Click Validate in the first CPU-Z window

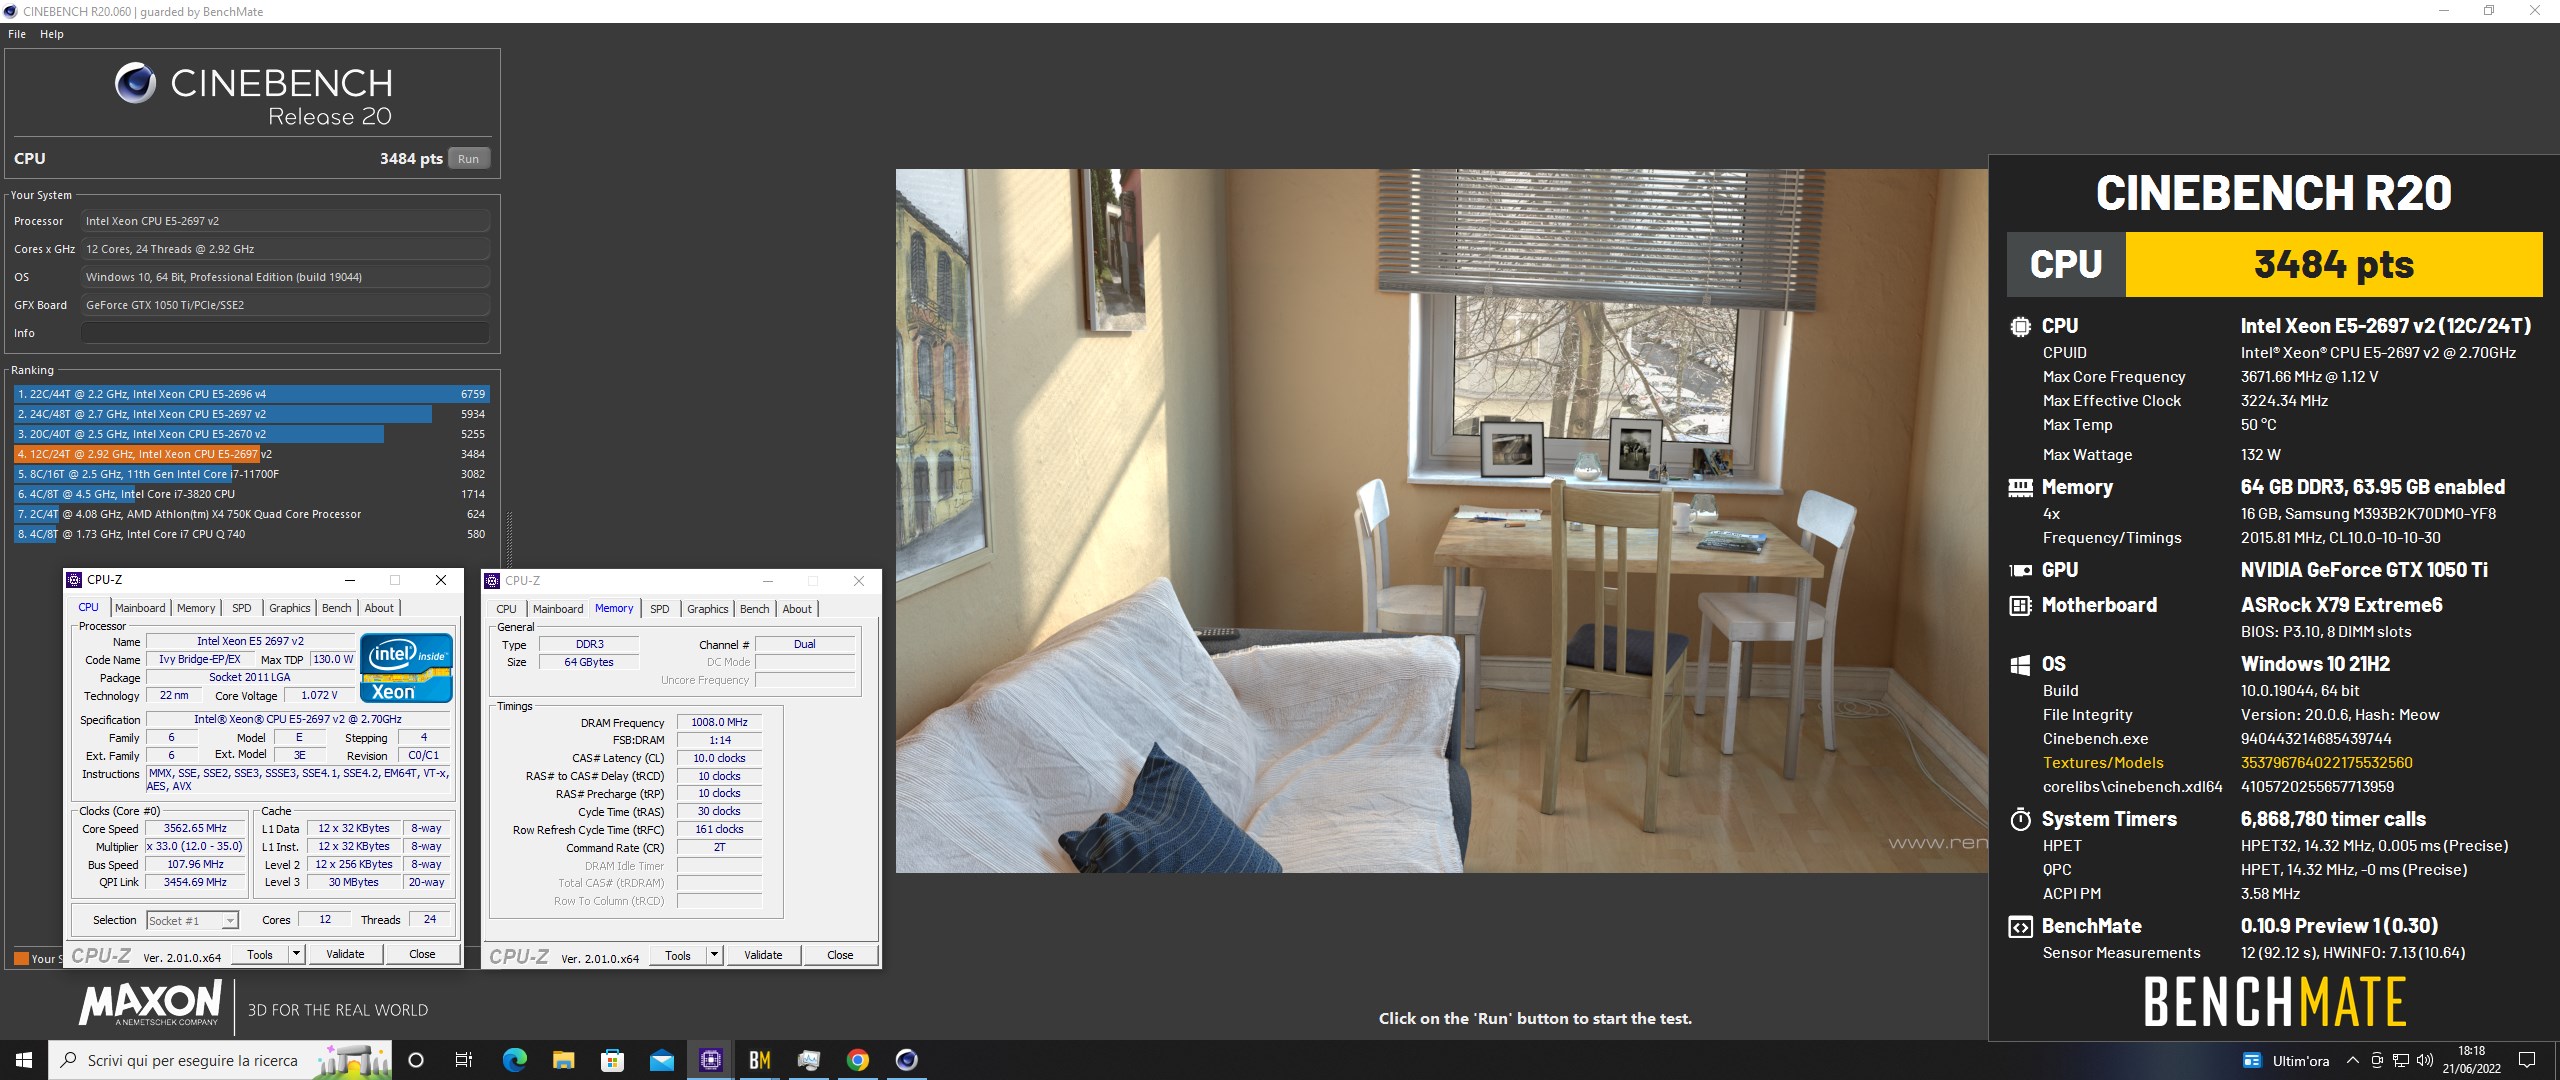pyautogui.click(x=345, y=954)
